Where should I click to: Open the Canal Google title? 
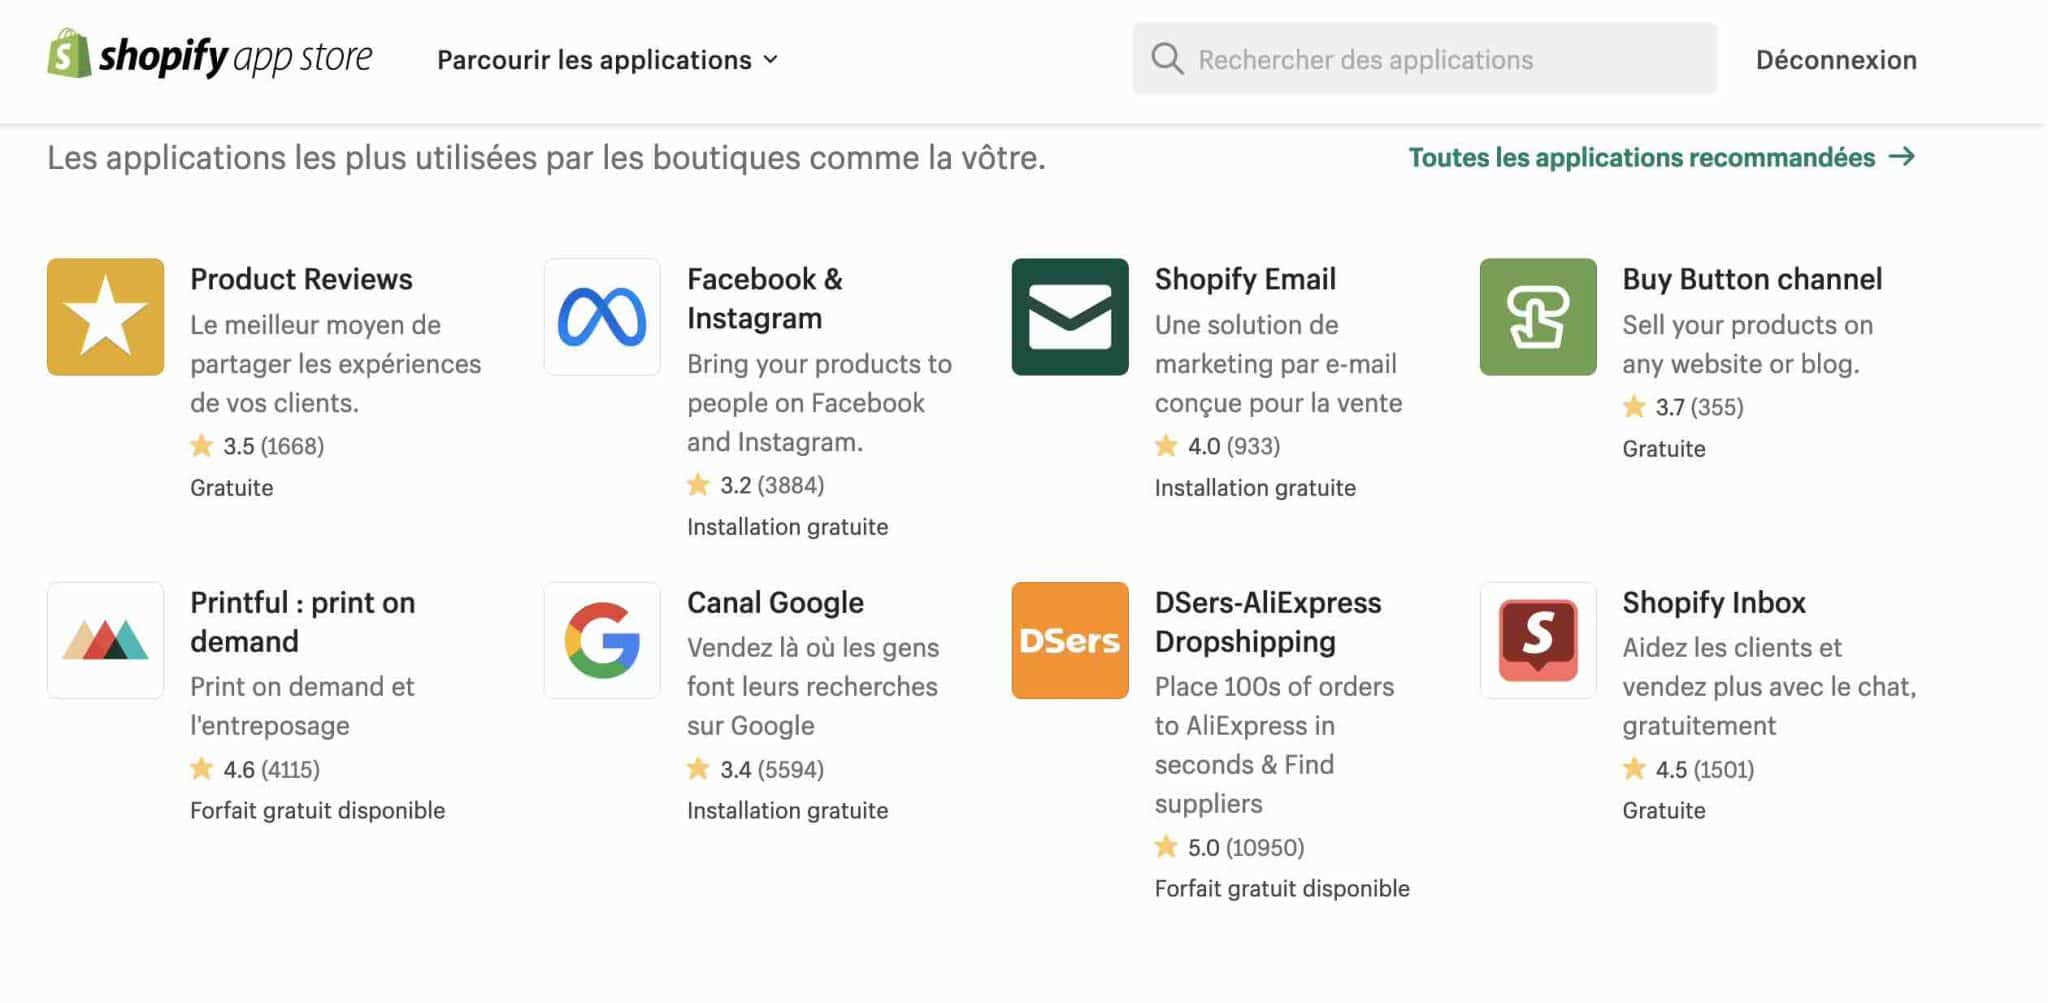pyautogui.click(x=775, y=602)
